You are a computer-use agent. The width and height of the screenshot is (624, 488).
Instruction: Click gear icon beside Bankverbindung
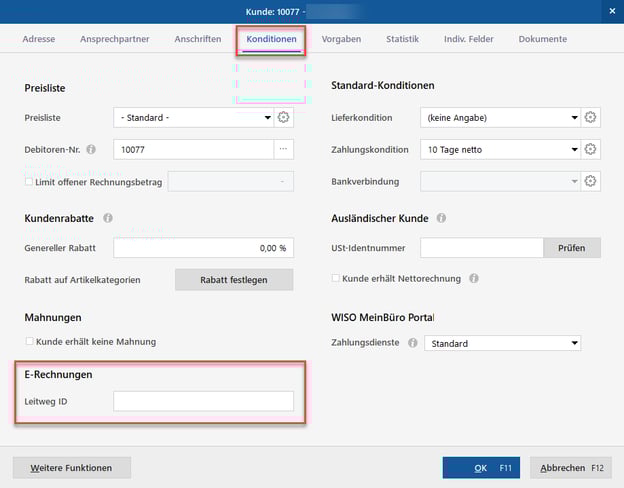click(x=591, y=181)
